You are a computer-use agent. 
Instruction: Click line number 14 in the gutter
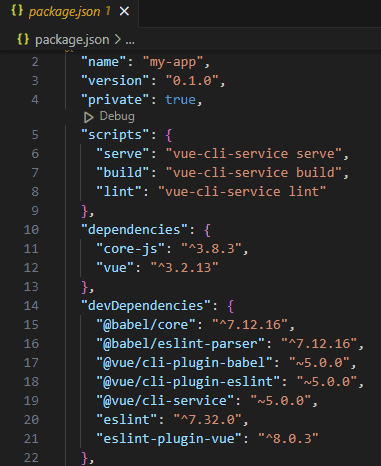31,306
